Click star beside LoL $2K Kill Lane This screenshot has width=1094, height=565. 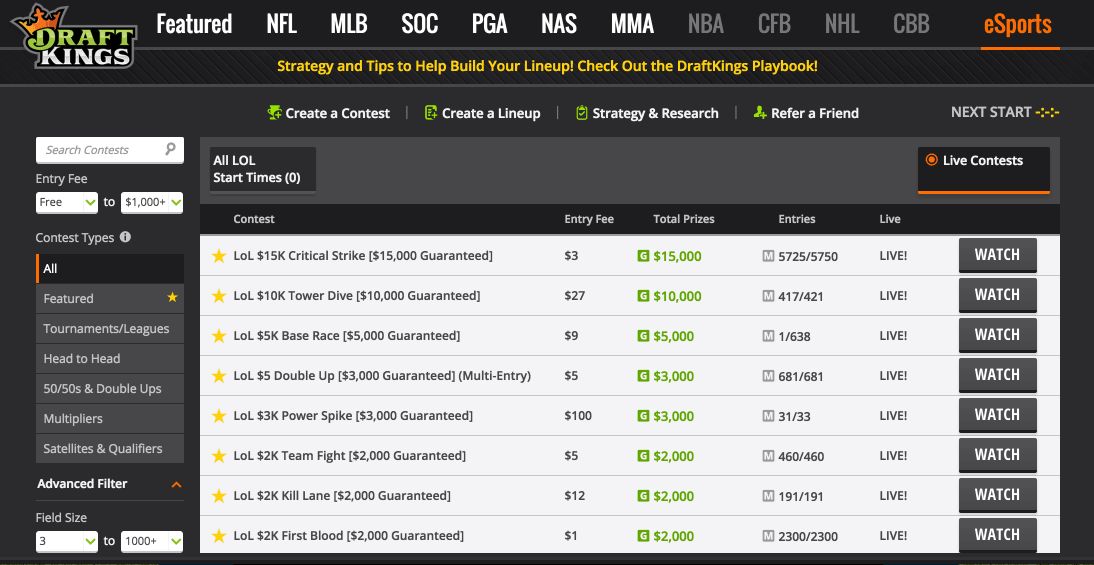point(219,496)
